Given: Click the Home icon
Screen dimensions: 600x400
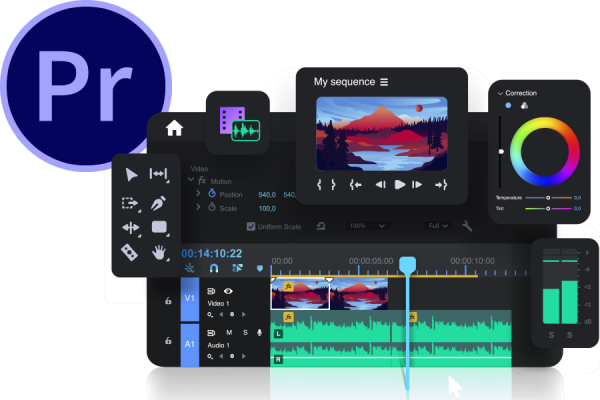Looking at the screenshot, I should 174,129.
